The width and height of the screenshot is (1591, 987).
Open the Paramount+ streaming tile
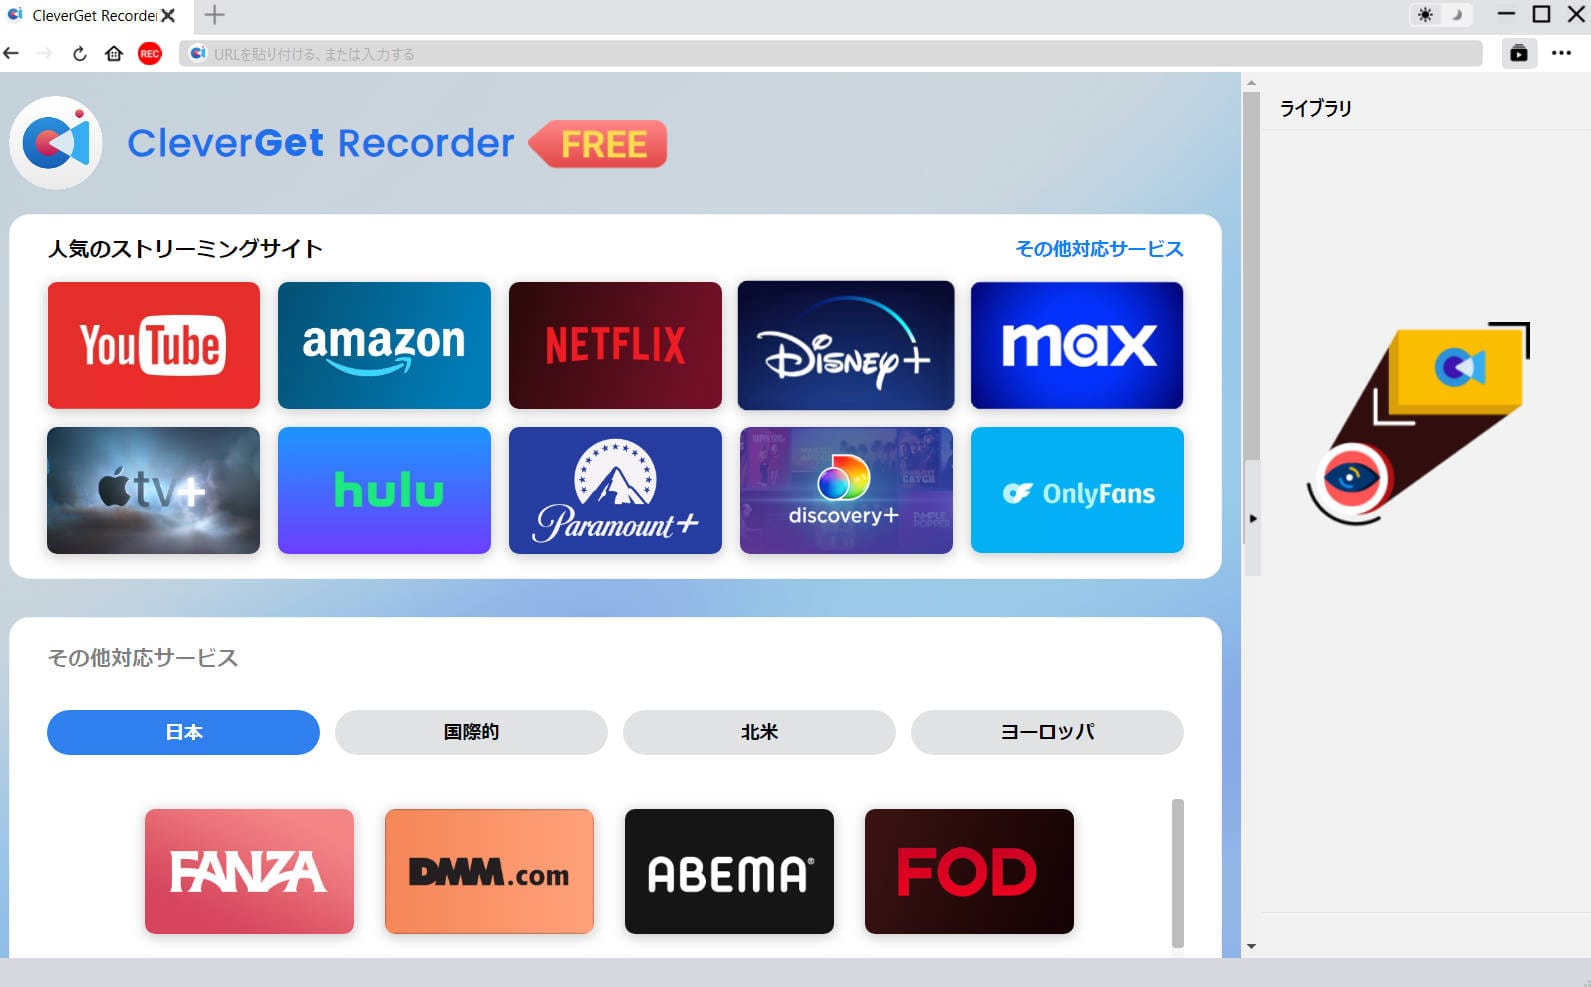click(615, 490)
